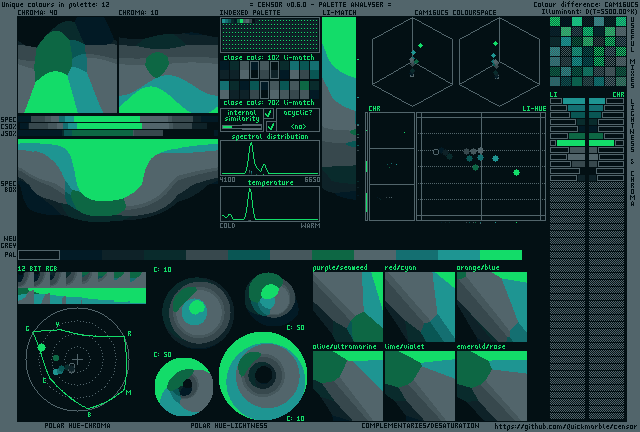The height and width of the screenshot is (432, 640).
Task: Open the emerald/rose complementary thumbnail
Action: click(491, 384)
